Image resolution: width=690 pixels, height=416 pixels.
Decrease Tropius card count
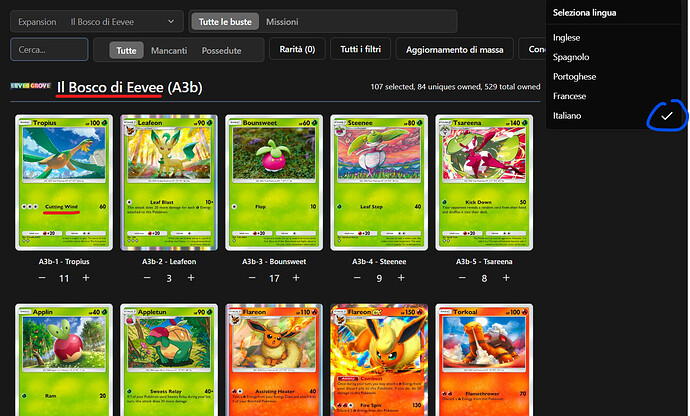click(x=42, y=278)
